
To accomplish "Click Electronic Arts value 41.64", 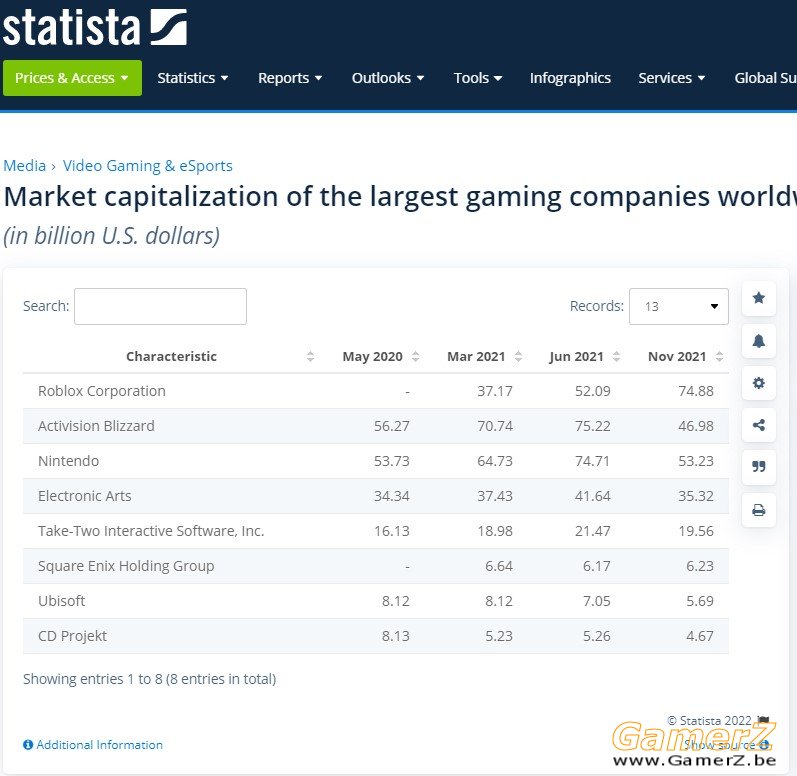I will pyautogui.click(x=593, y=496).
